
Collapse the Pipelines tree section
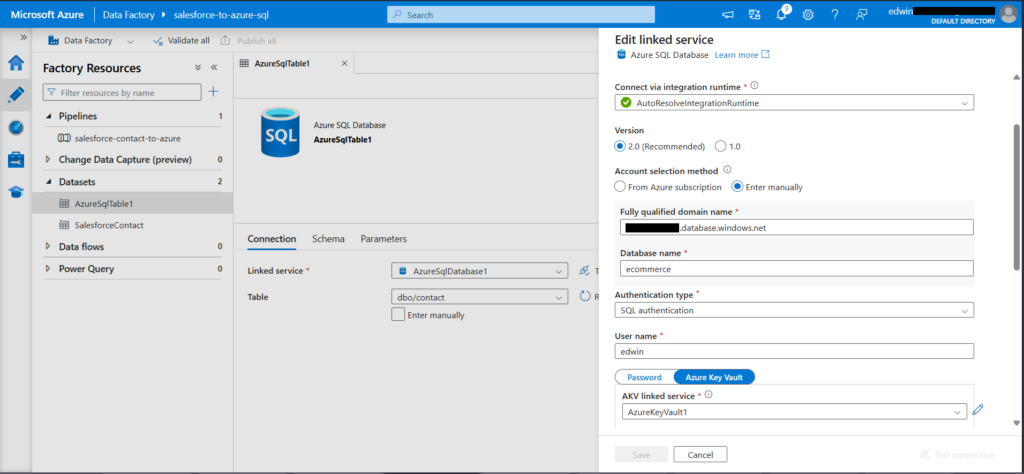coord(47,116)
